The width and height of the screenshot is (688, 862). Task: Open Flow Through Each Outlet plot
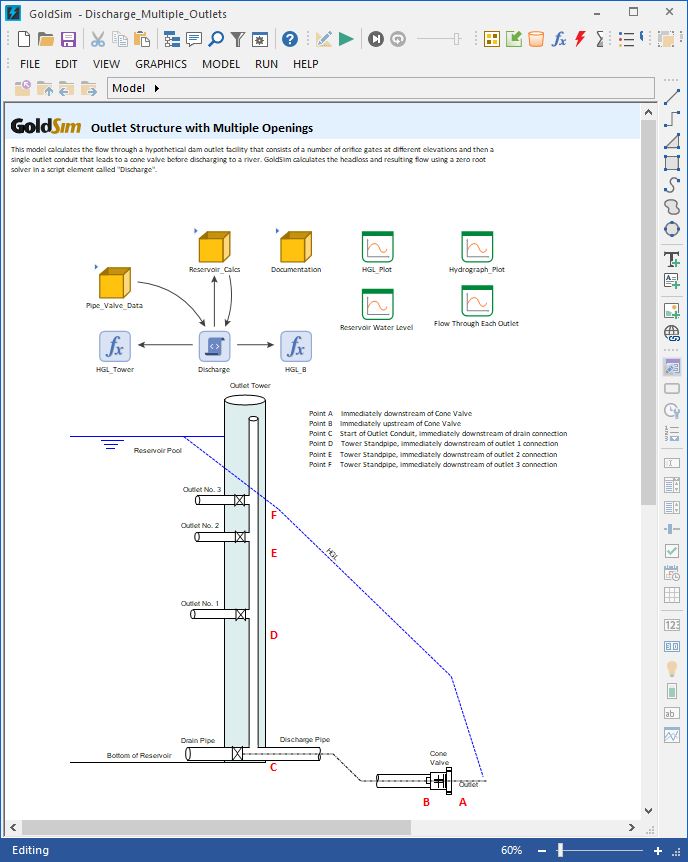pos(477,301)
